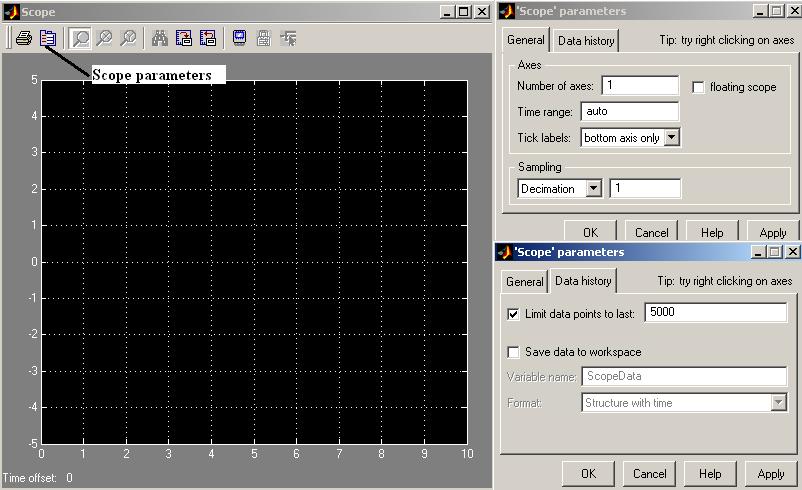Switch to Data history tab beside Axes settings
This screenshot has width=802, height=490.
(586, 40)
